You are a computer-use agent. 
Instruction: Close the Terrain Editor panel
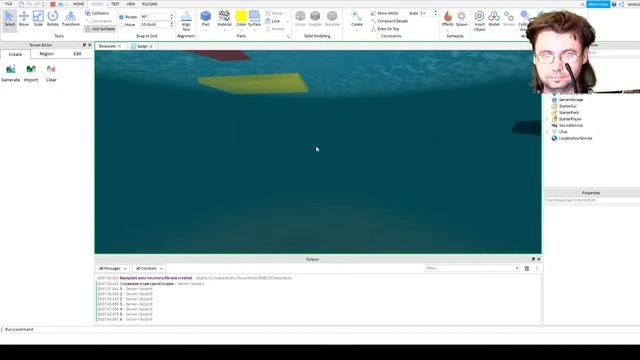coord(90,45)
